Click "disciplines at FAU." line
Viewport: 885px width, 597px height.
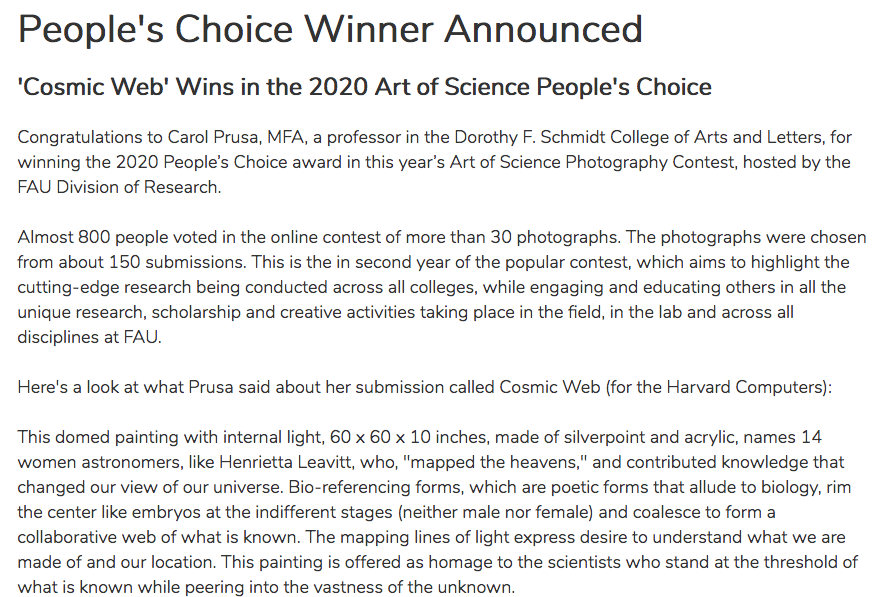coord(89,337)
